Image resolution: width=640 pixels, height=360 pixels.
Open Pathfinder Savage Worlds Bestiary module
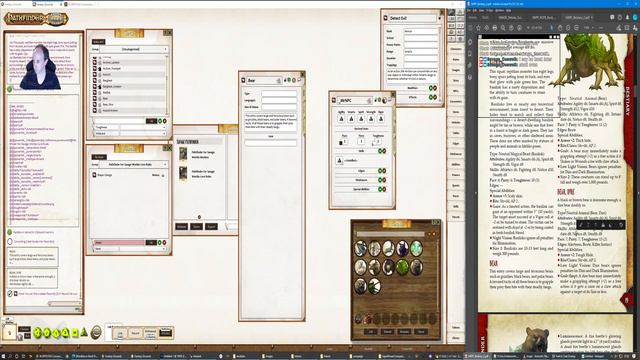[203, 154]
